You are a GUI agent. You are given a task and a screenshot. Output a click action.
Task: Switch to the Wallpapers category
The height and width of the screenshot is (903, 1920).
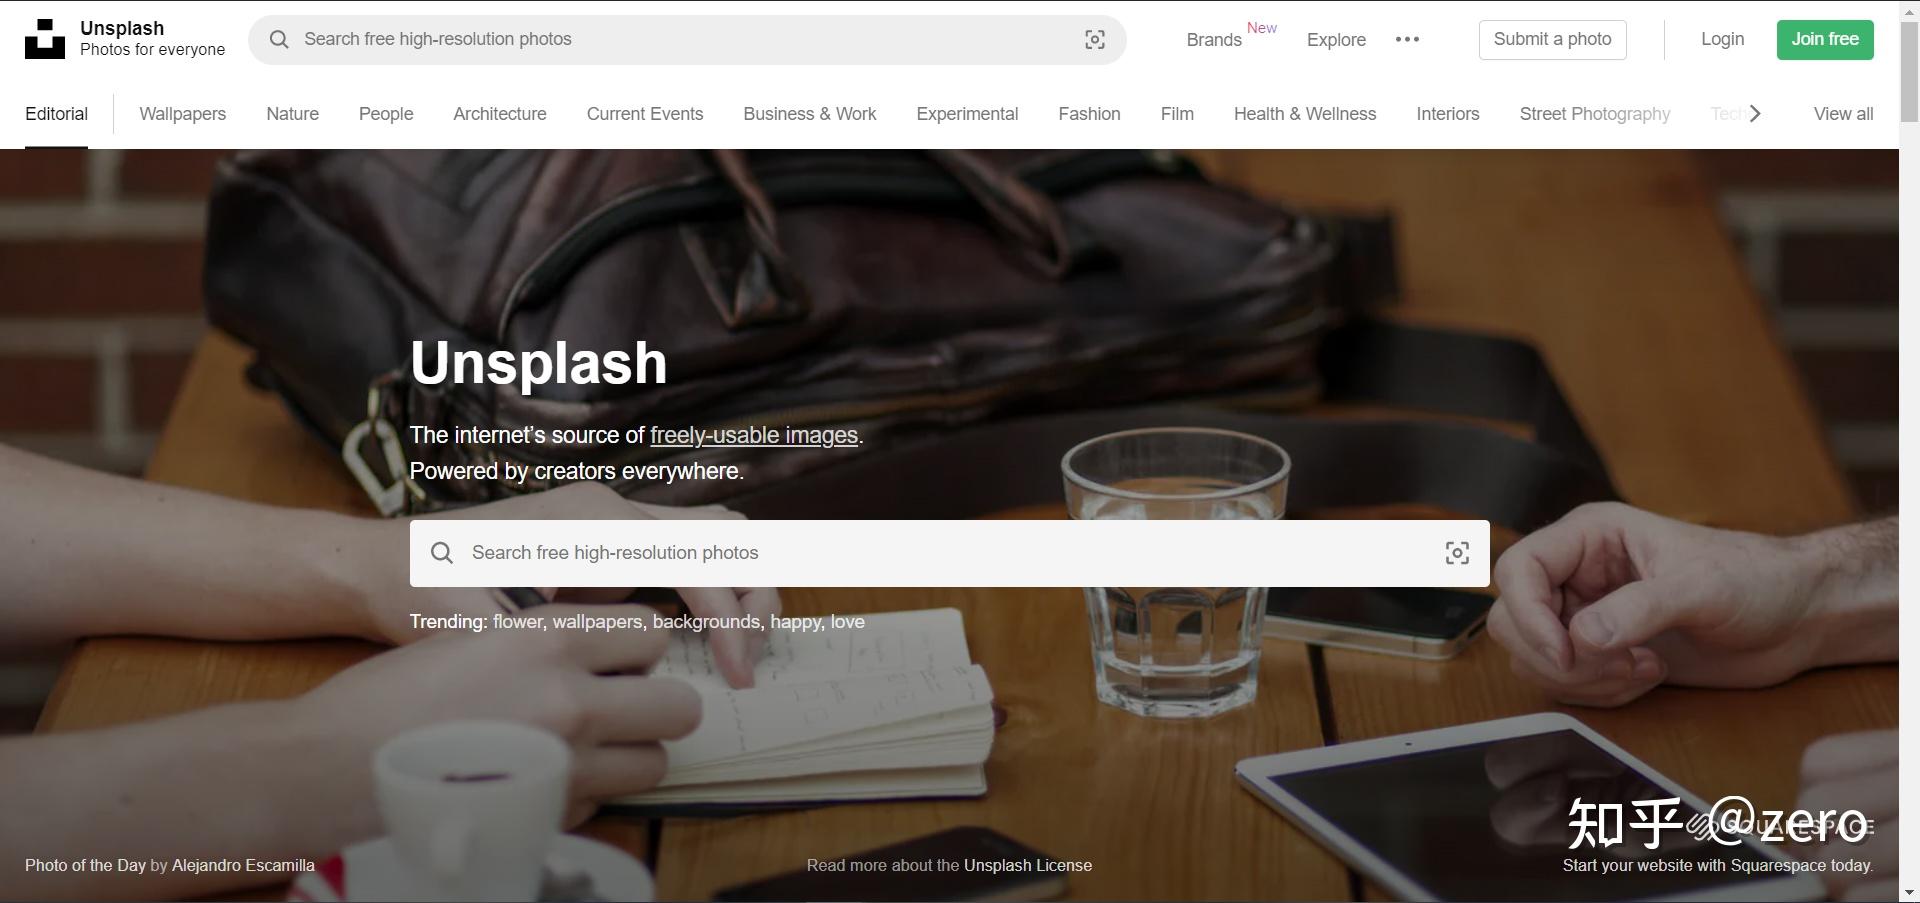click(182, 114)
